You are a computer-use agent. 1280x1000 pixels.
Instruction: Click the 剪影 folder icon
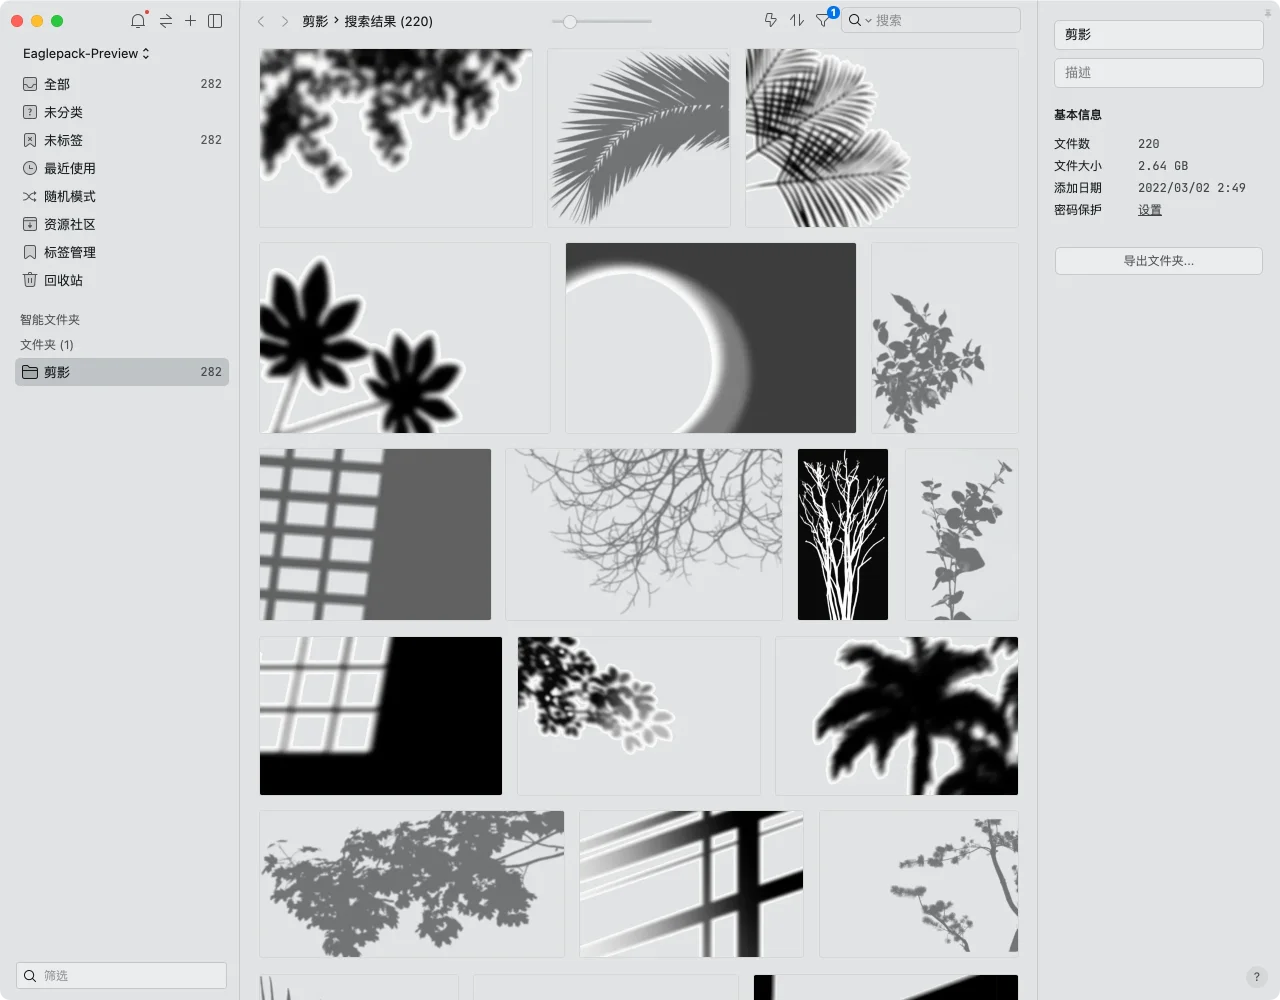click(30, 372)
